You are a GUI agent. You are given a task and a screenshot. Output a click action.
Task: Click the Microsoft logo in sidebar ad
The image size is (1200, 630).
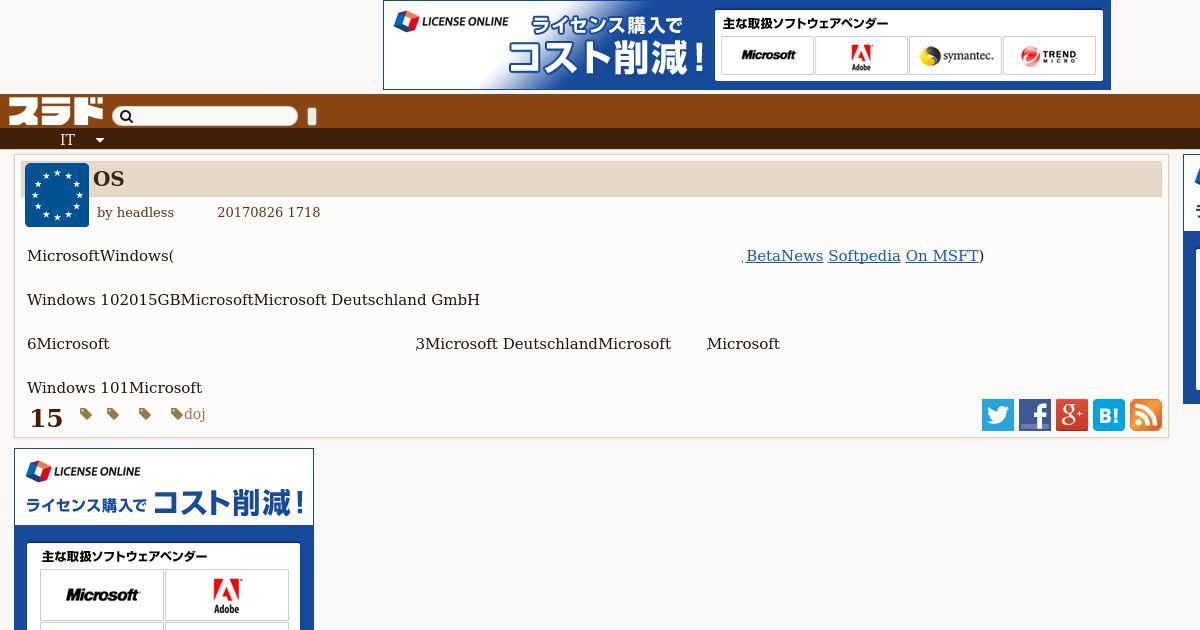coord(102,595)
